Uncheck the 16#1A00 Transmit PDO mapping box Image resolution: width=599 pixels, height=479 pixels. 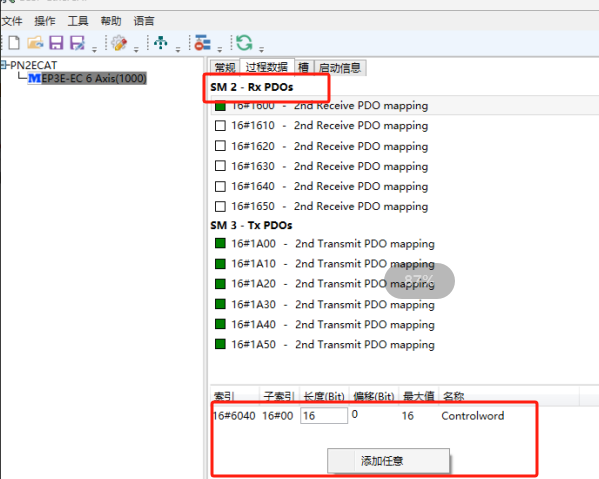(220, 243)
